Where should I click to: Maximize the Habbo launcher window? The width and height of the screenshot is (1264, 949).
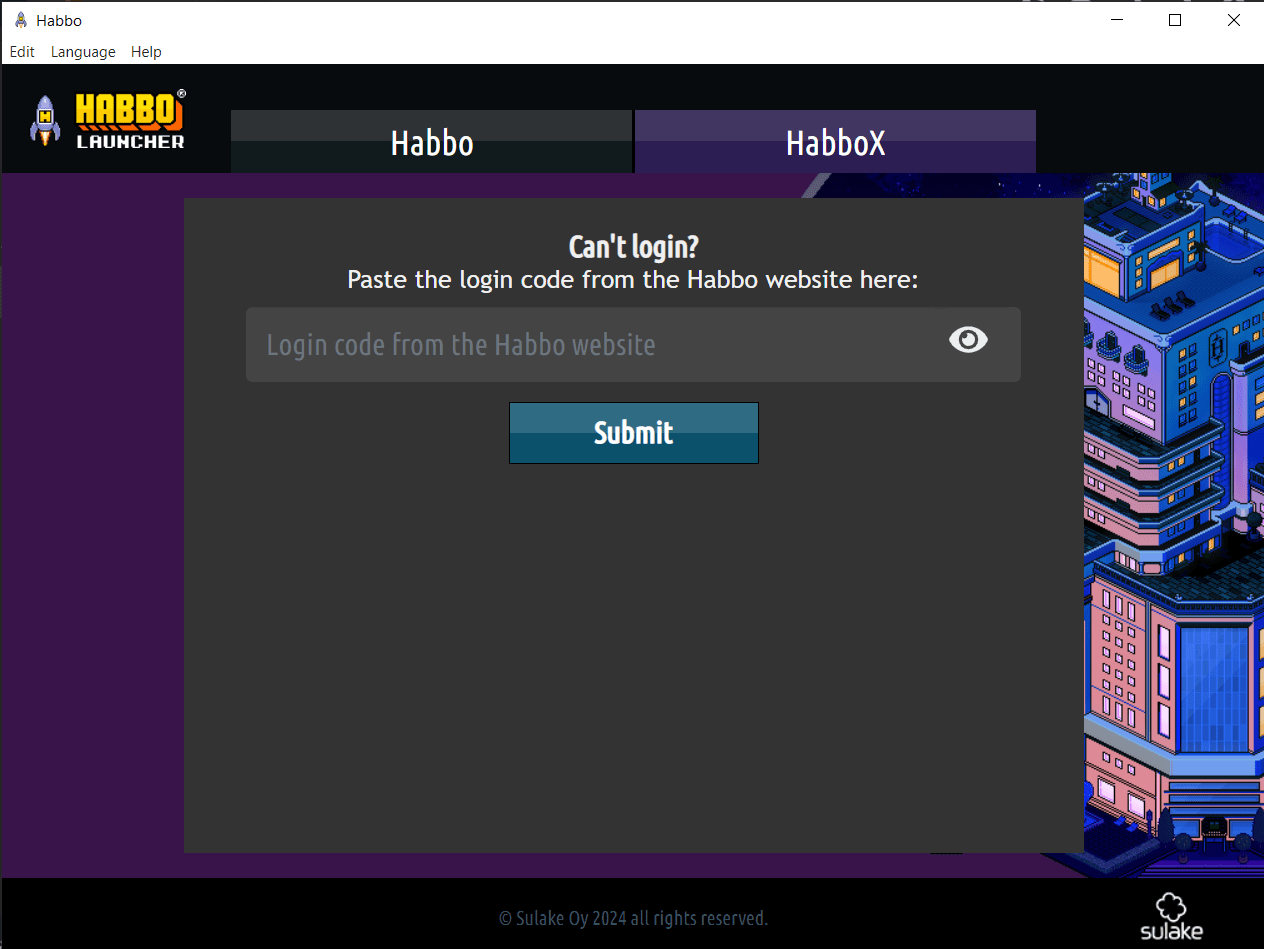[1175, 20]
